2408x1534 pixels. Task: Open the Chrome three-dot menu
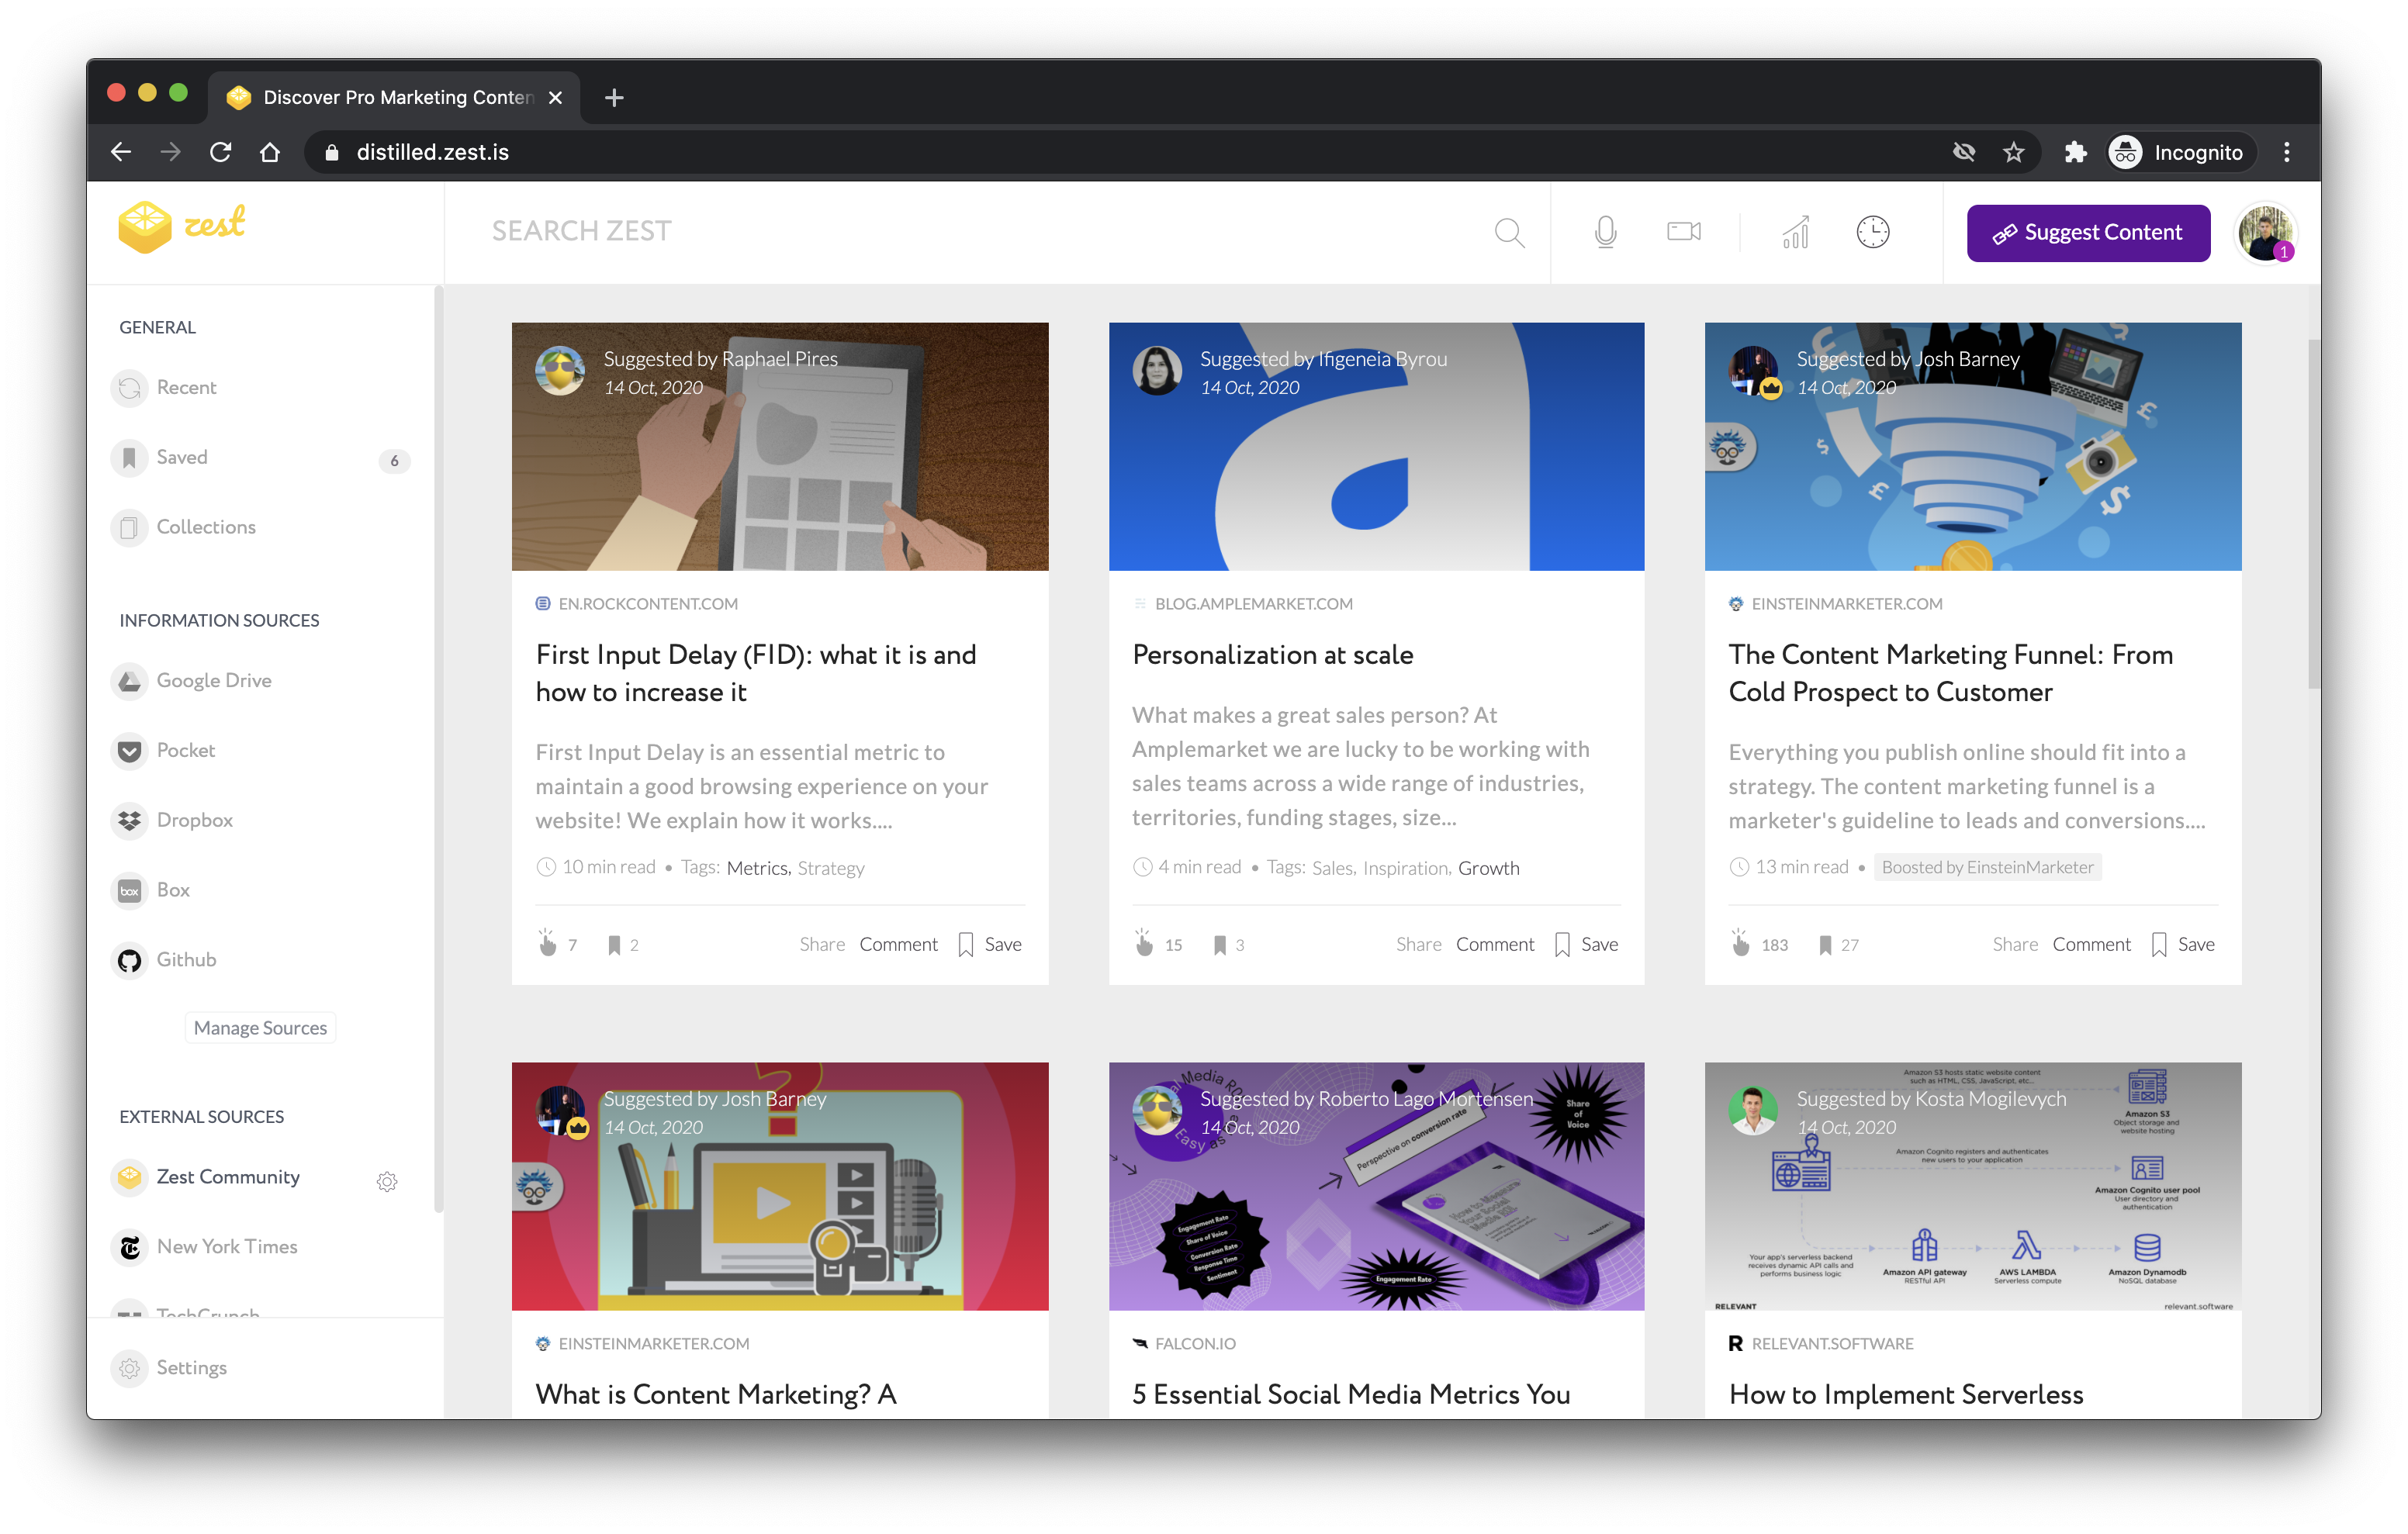[x=2286, y=152]
